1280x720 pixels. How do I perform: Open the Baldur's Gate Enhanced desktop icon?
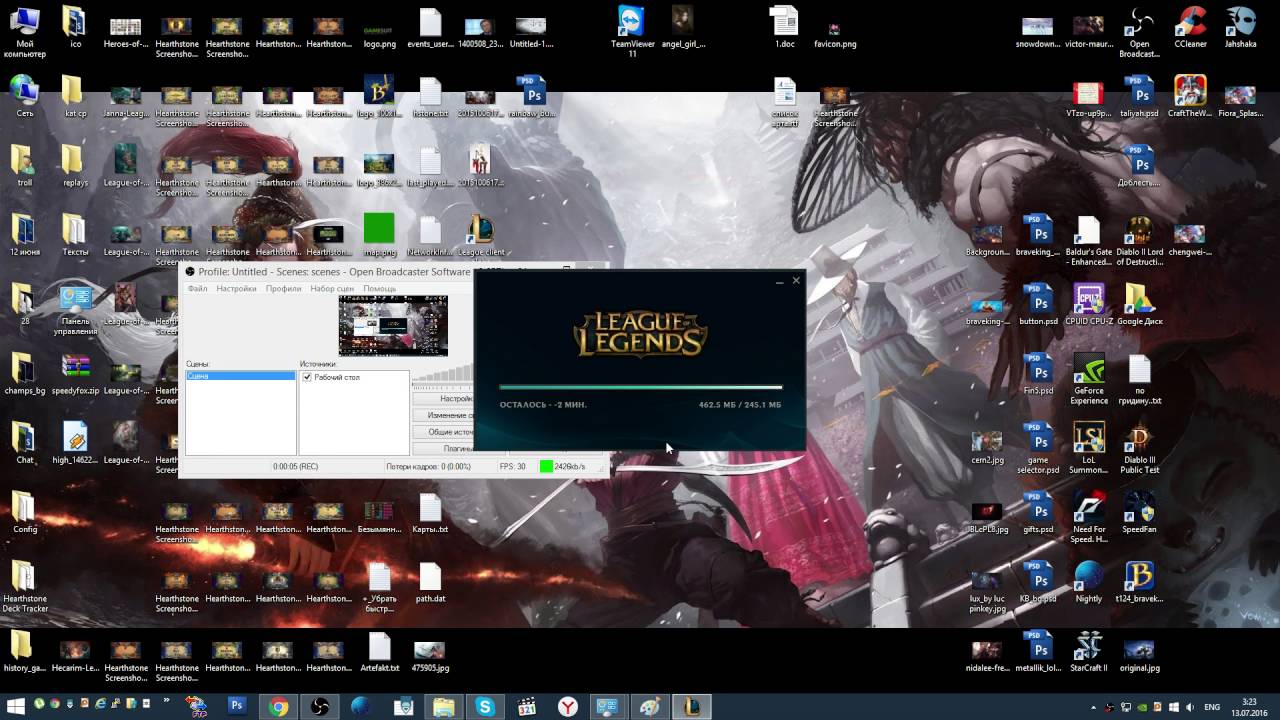(1088, 240)
